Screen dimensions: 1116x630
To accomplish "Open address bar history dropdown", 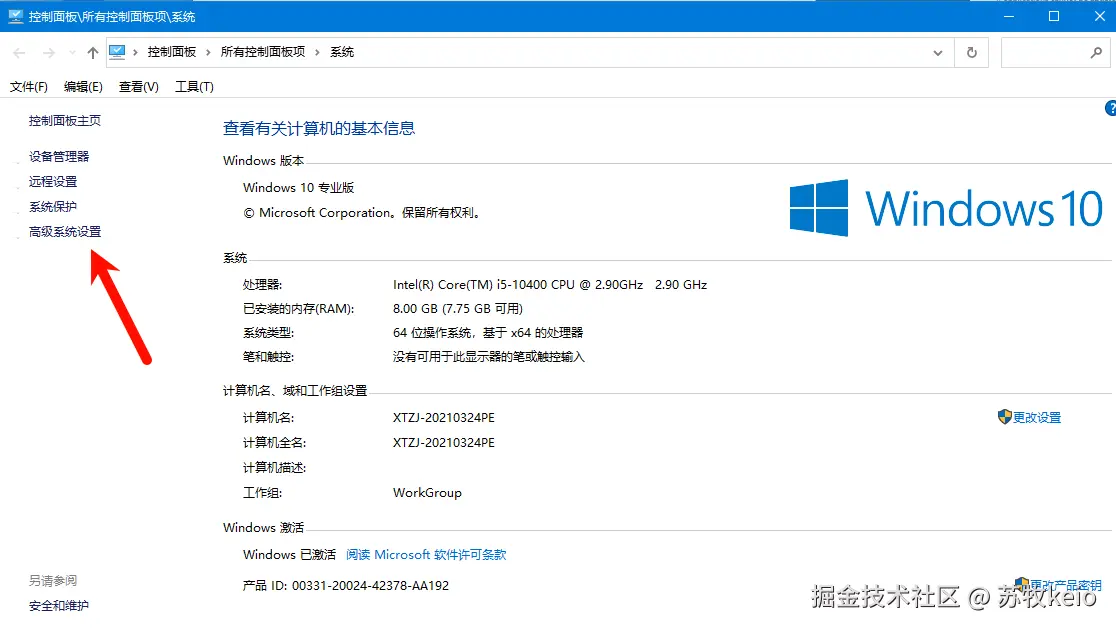I will (x=938, y=53).
